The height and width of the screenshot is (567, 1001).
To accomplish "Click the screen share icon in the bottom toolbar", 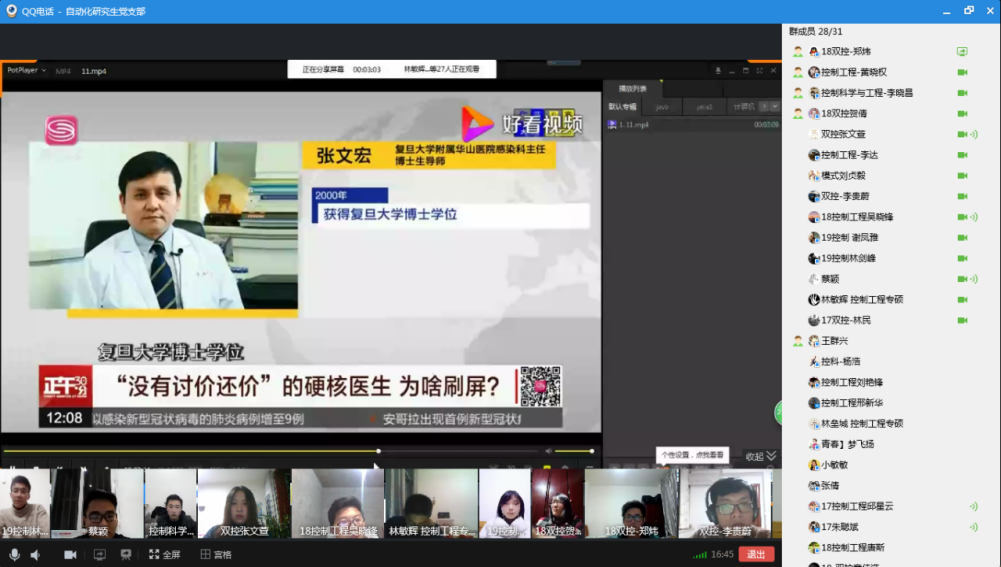I will tap(99, 554).
